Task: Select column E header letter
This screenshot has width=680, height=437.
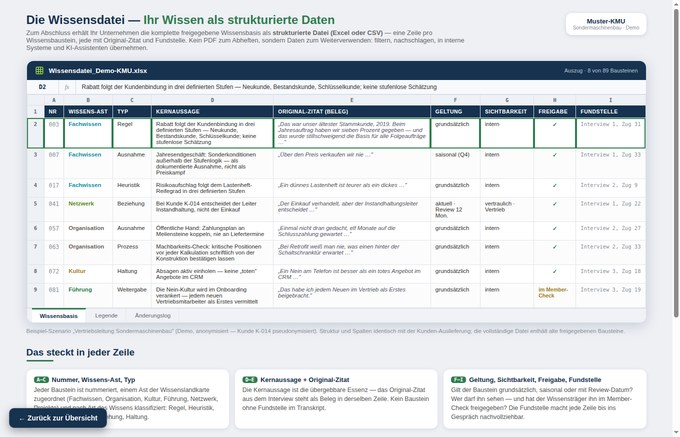Action: pyautogui.click(x=352, y=100)
